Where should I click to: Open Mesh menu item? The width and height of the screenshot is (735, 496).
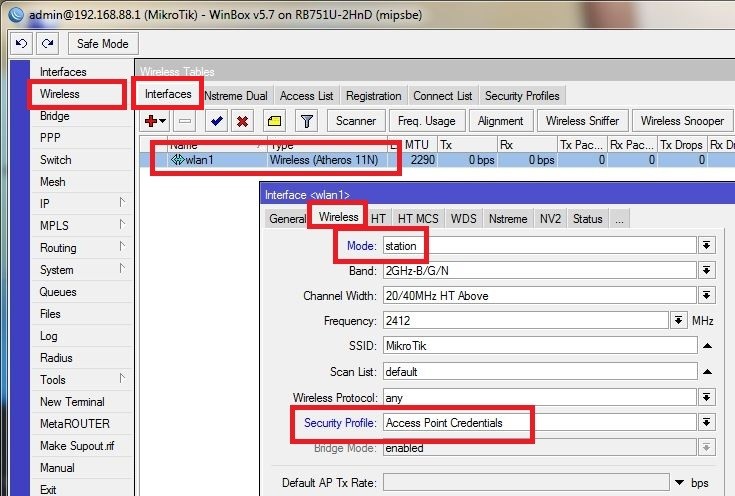(x=52, y=182)
